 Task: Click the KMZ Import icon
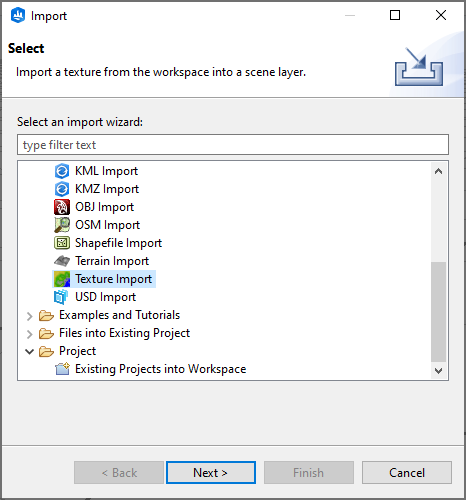[x=62, y=189]
